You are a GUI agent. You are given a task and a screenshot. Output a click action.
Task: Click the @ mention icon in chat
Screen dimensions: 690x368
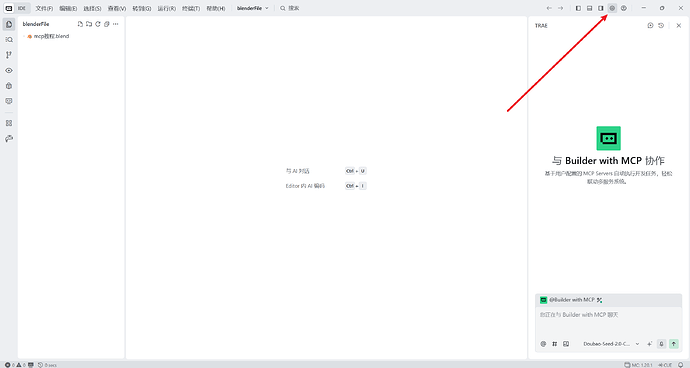[x=543, y=344]
